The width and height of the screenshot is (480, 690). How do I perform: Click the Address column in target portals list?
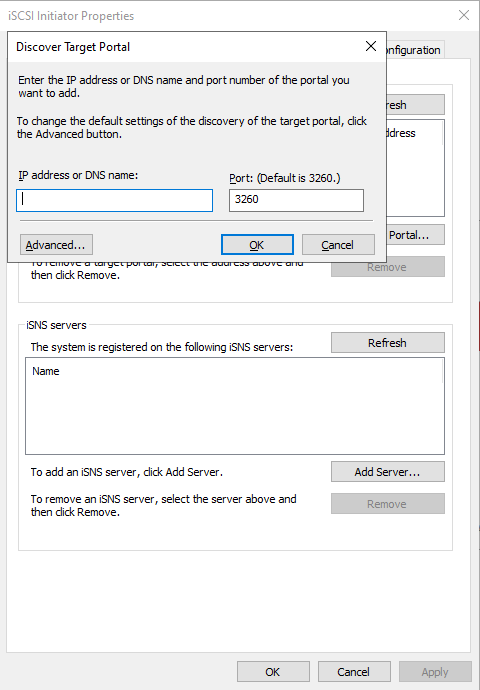click(401, 133)
